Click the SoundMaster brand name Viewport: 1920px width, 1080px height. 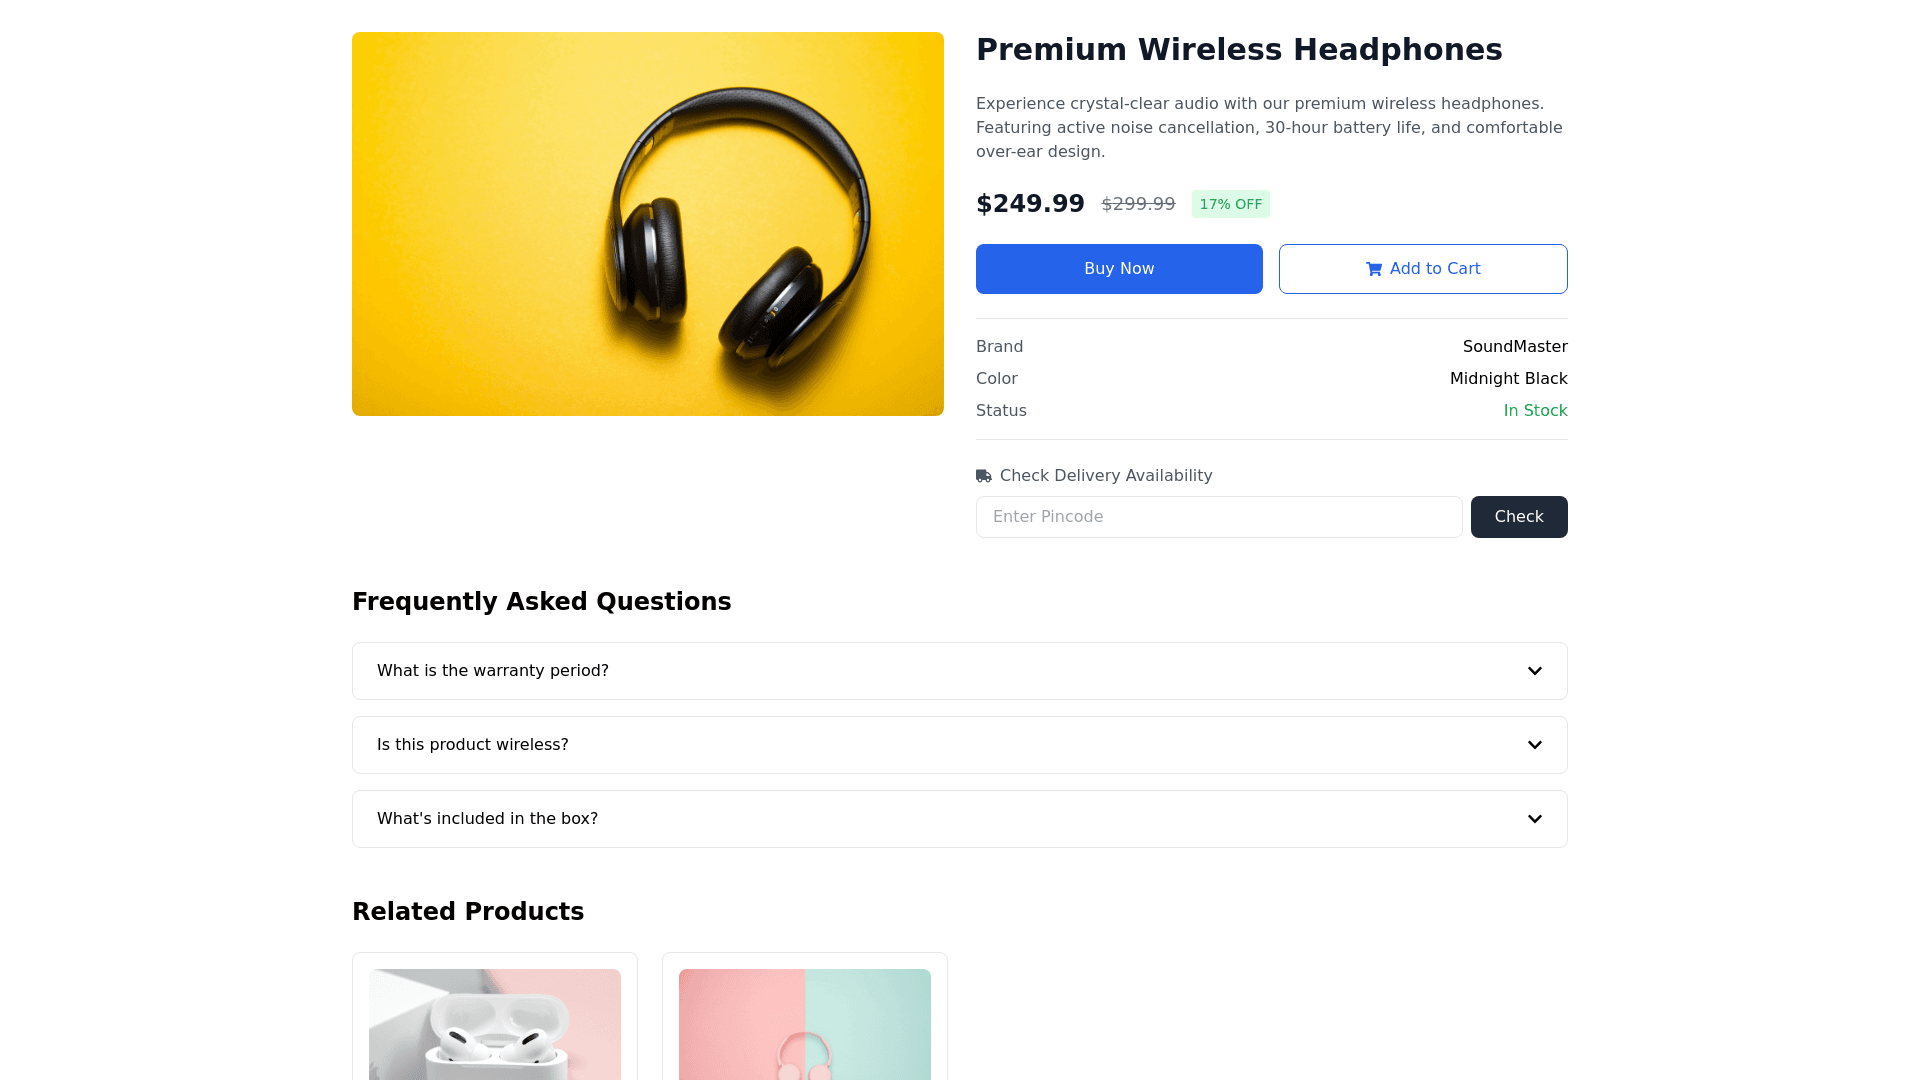[x=1514, y=347]
